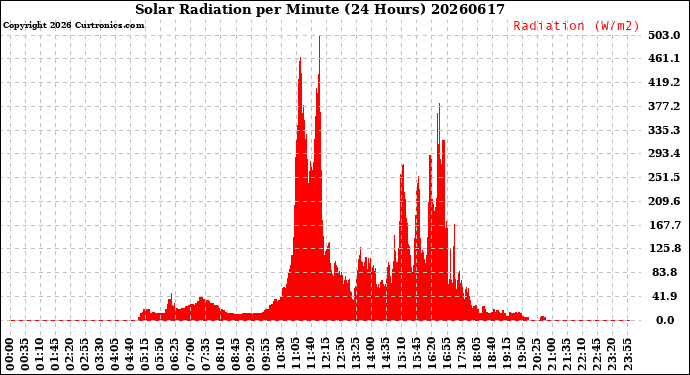The height and width of the screenshot is (375, 690).
Task: Click the 23:55 time axis label
Action: [627, 355]
